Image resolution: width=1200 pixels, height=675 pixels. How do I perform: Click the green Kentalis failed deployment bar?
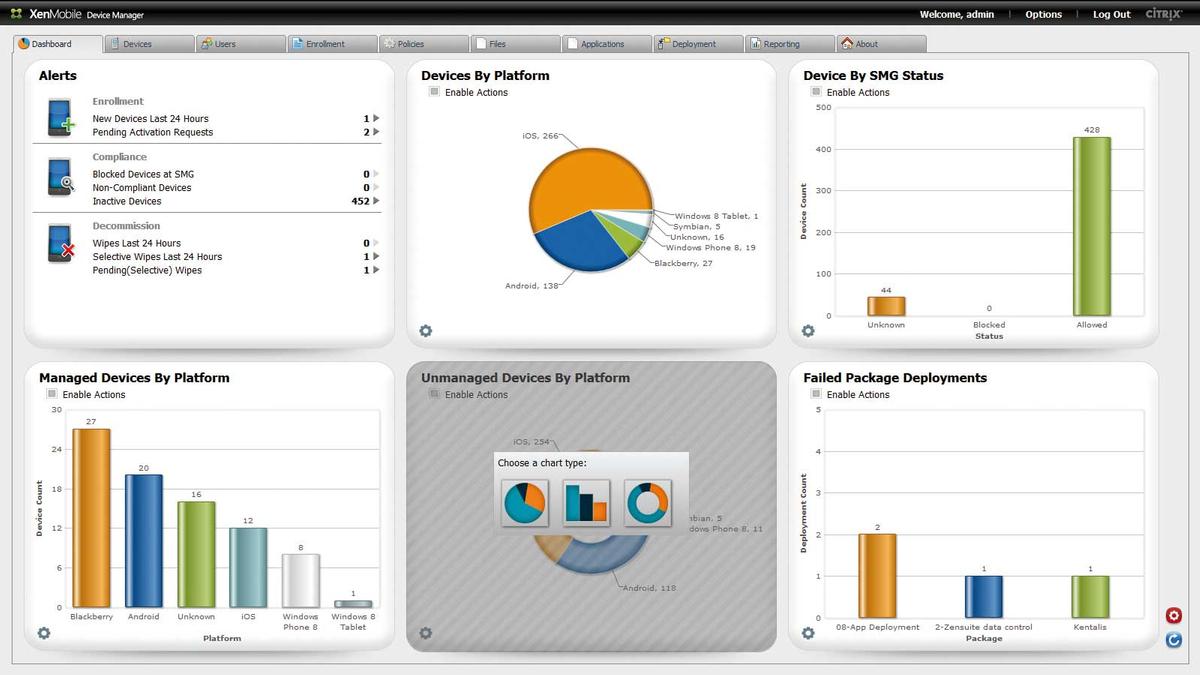[x=1090, y=597]
